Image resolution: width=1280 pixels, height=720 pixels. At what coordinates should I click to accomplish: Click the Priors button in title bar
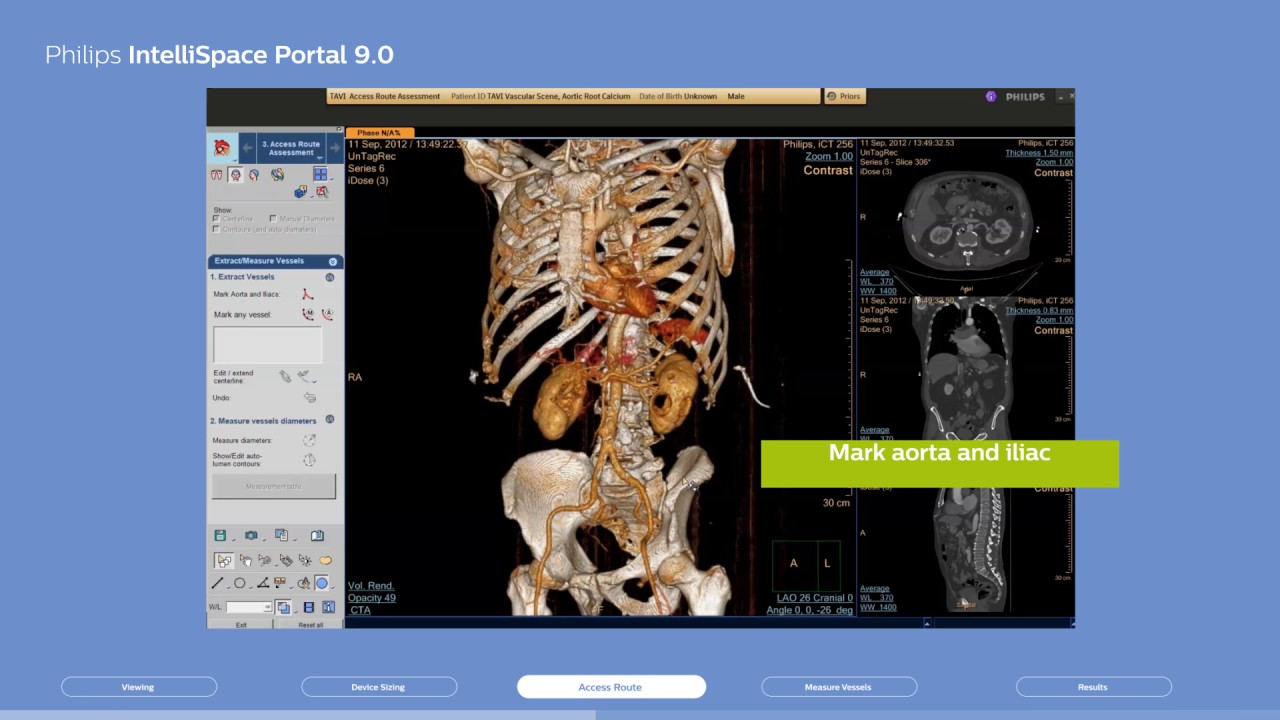tap(844, 96)
